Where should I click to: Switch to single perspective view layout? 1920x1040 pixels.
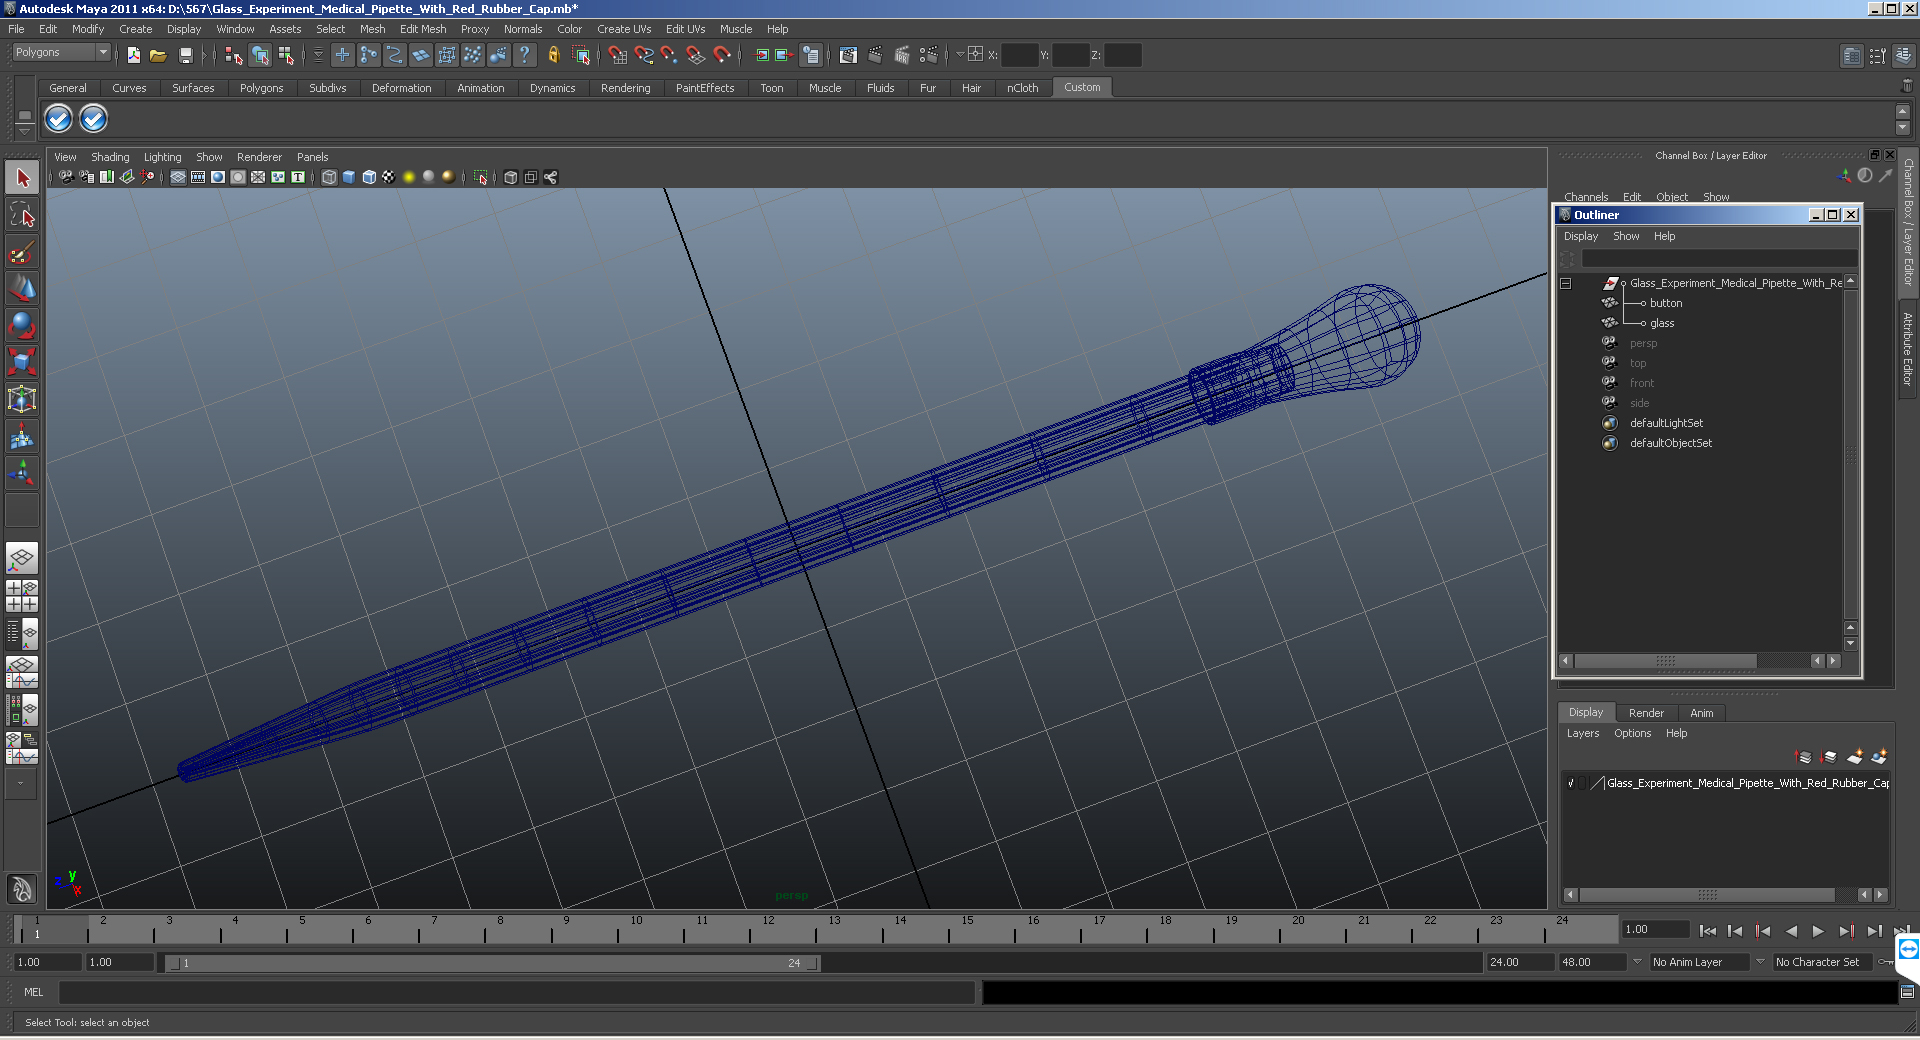pos(22,558)
